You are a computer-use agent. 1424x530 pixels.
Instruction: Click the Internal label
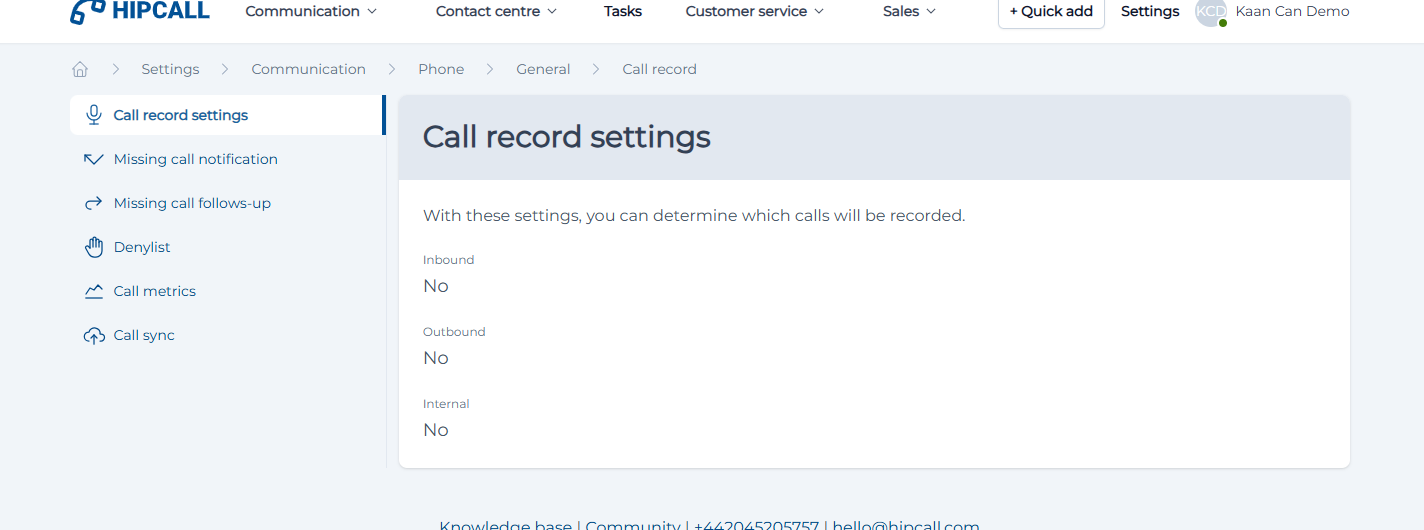point(446,404)
